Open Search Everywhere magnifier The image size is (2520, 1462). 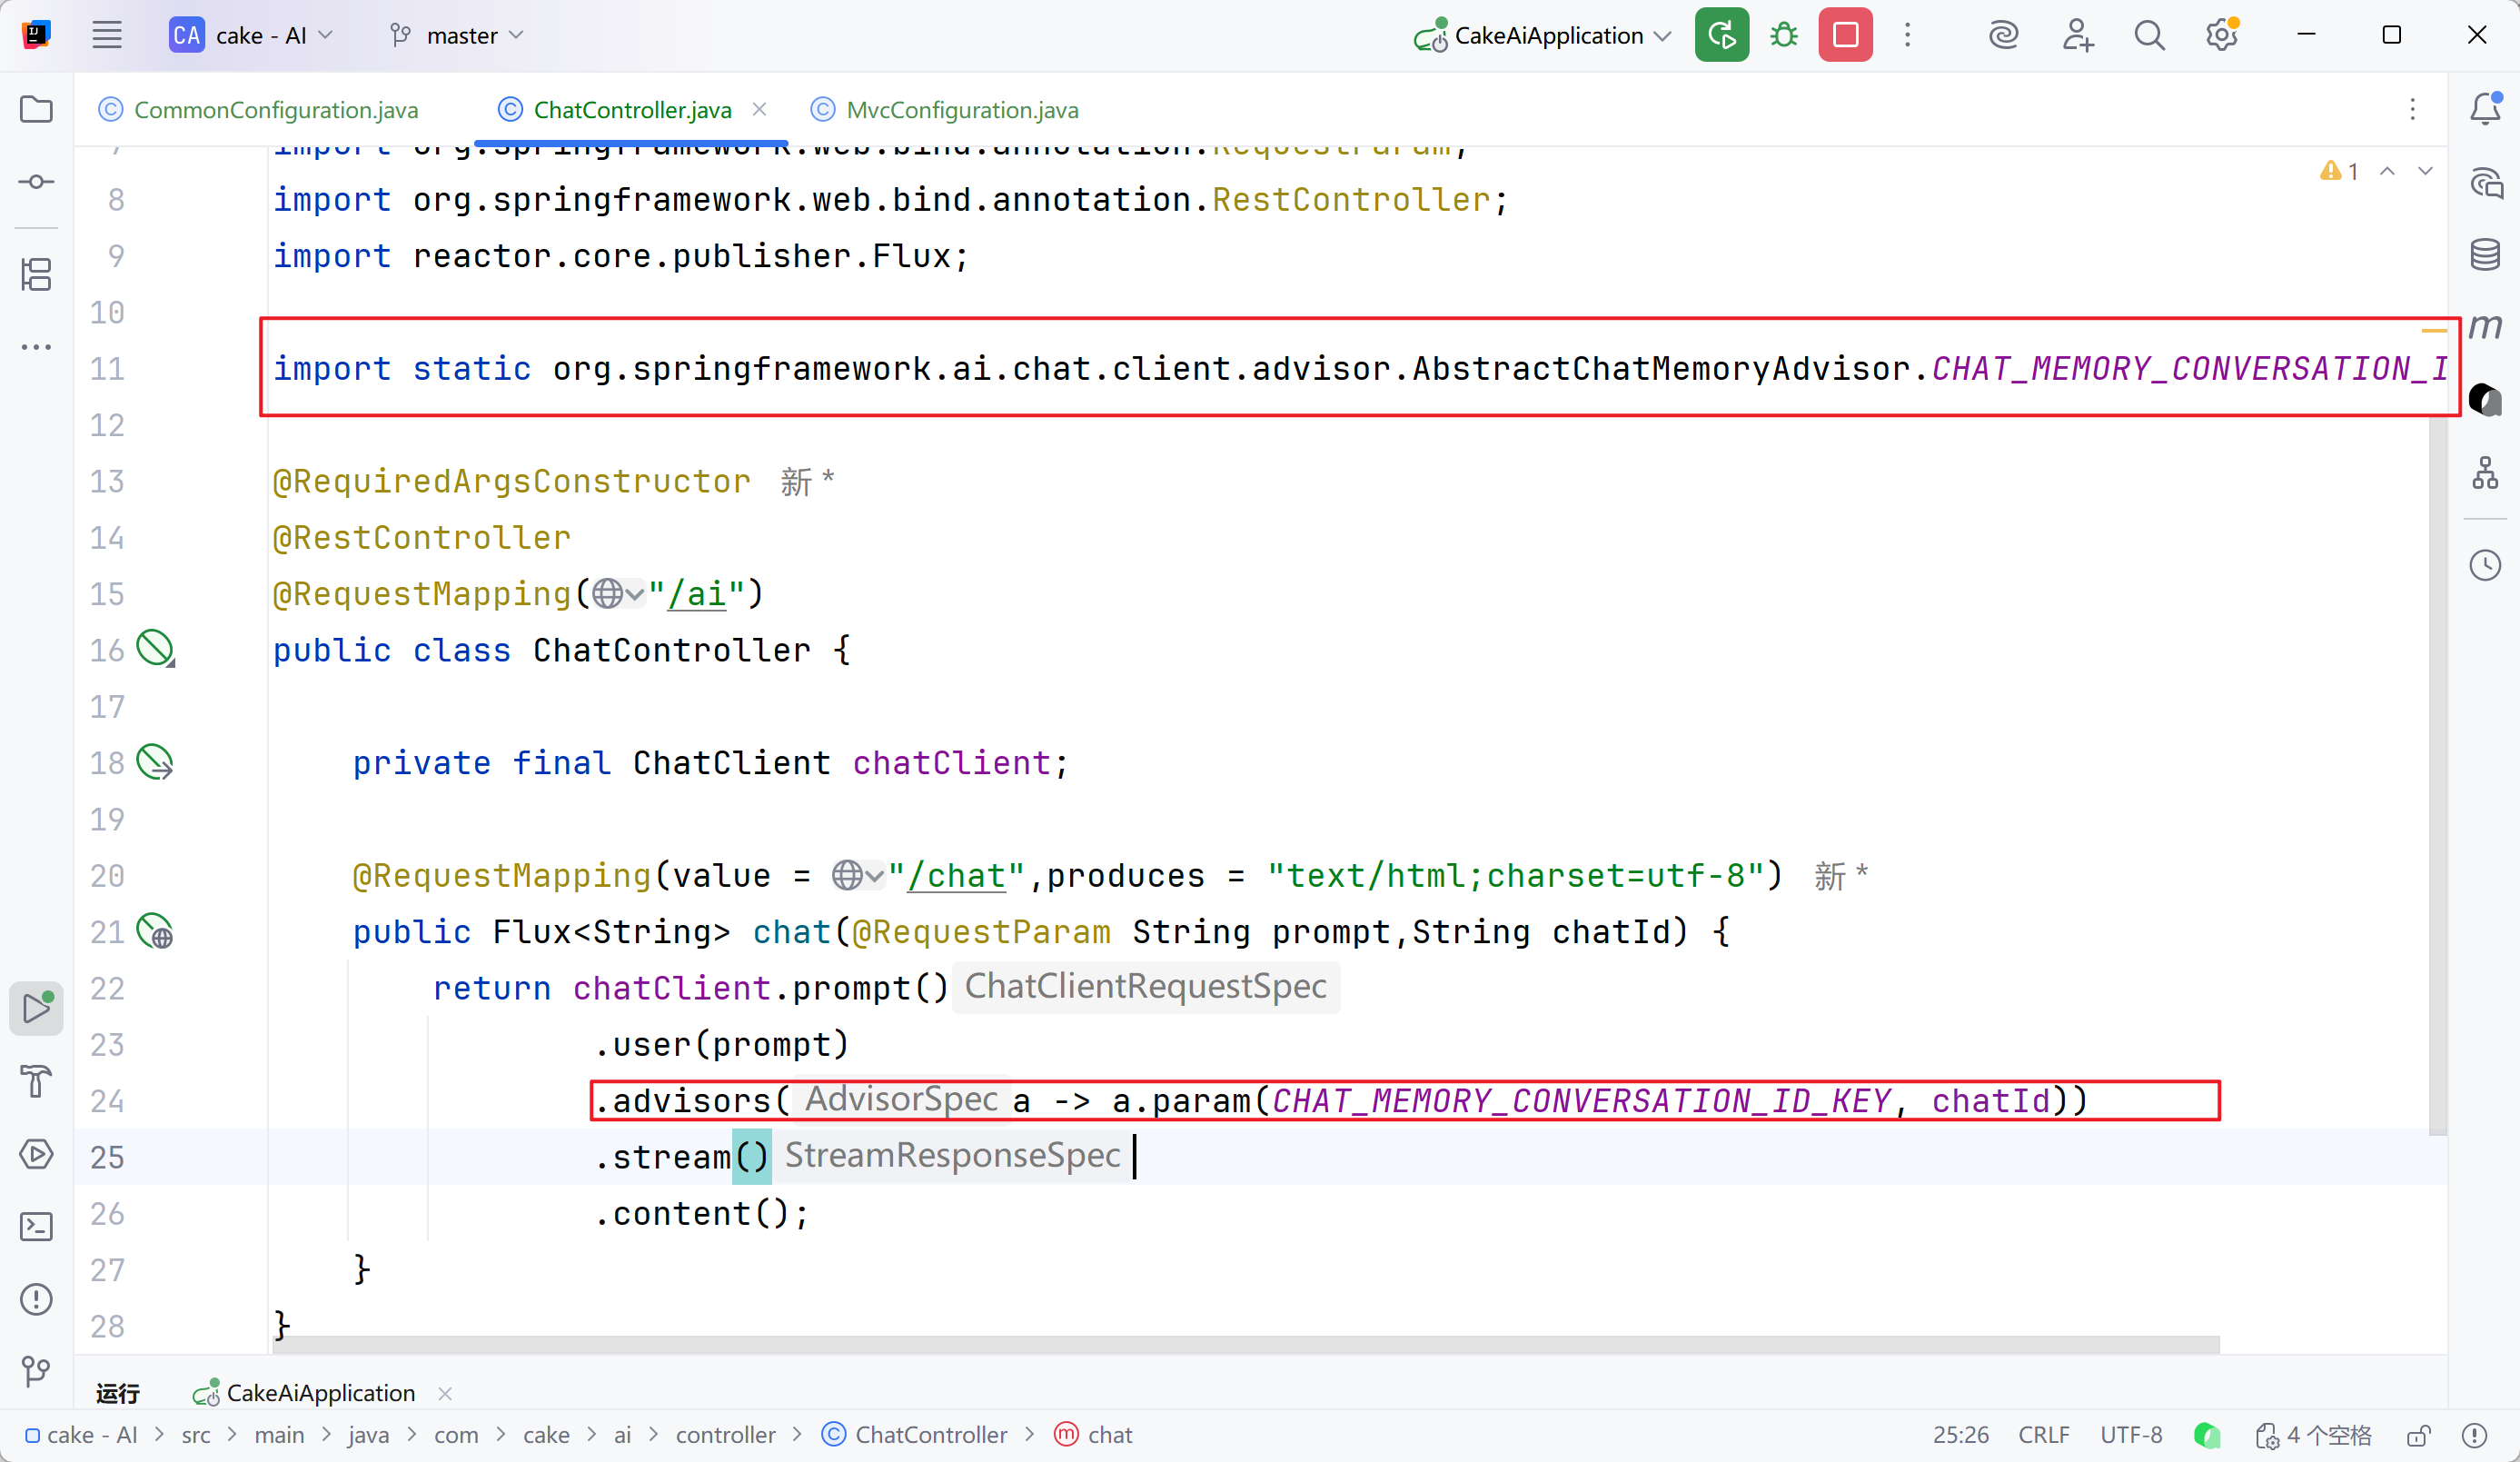tap(2149, 35)
